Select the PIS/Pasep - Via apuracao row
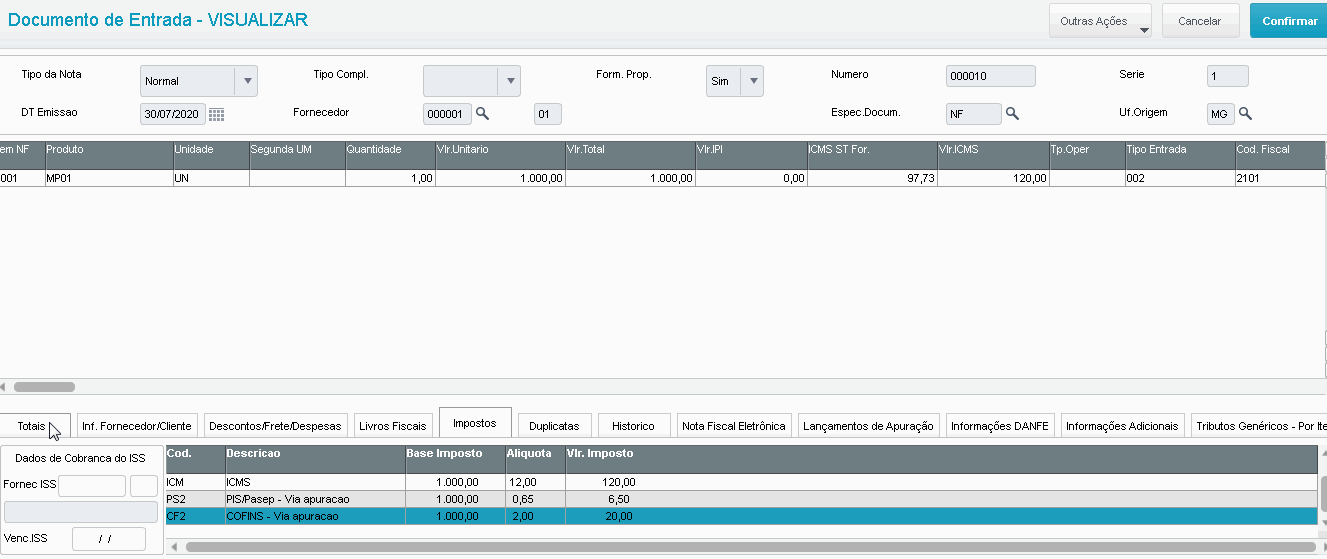 (741, 499)
